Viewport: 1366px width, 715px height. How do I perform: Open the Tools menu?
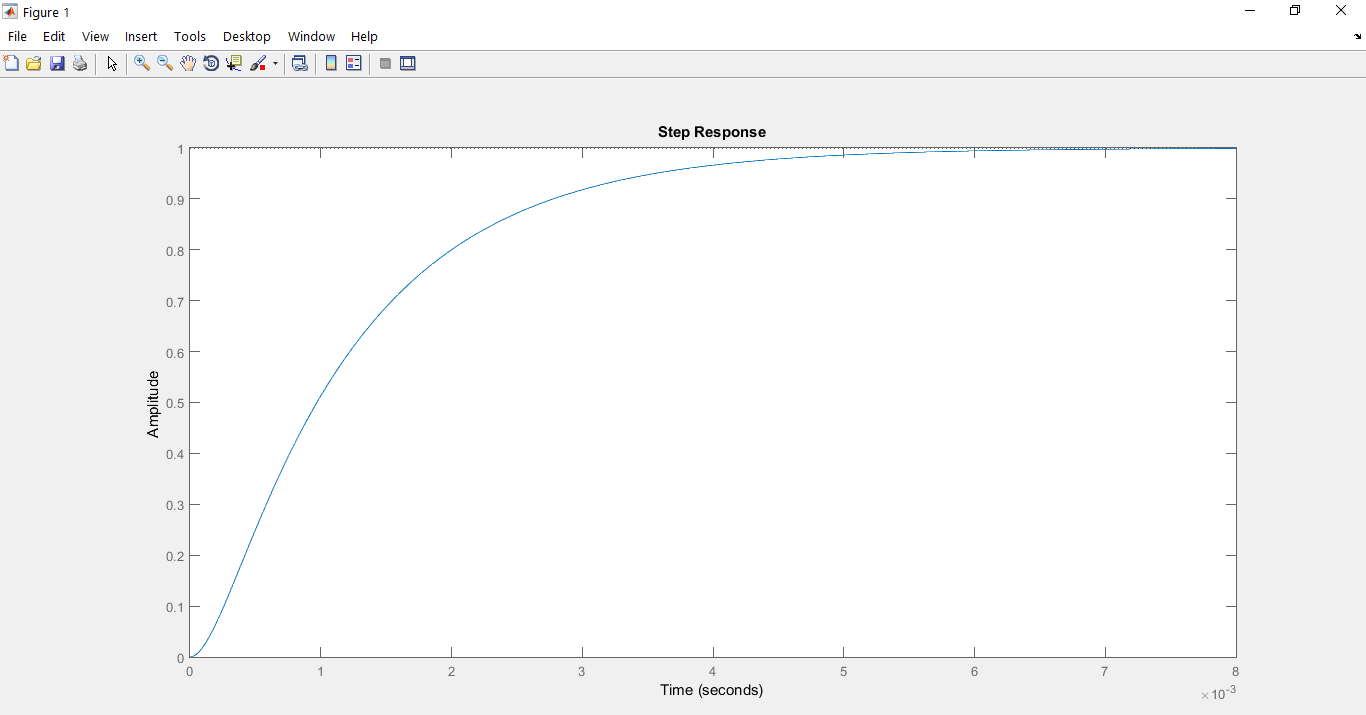coord(190,36)
